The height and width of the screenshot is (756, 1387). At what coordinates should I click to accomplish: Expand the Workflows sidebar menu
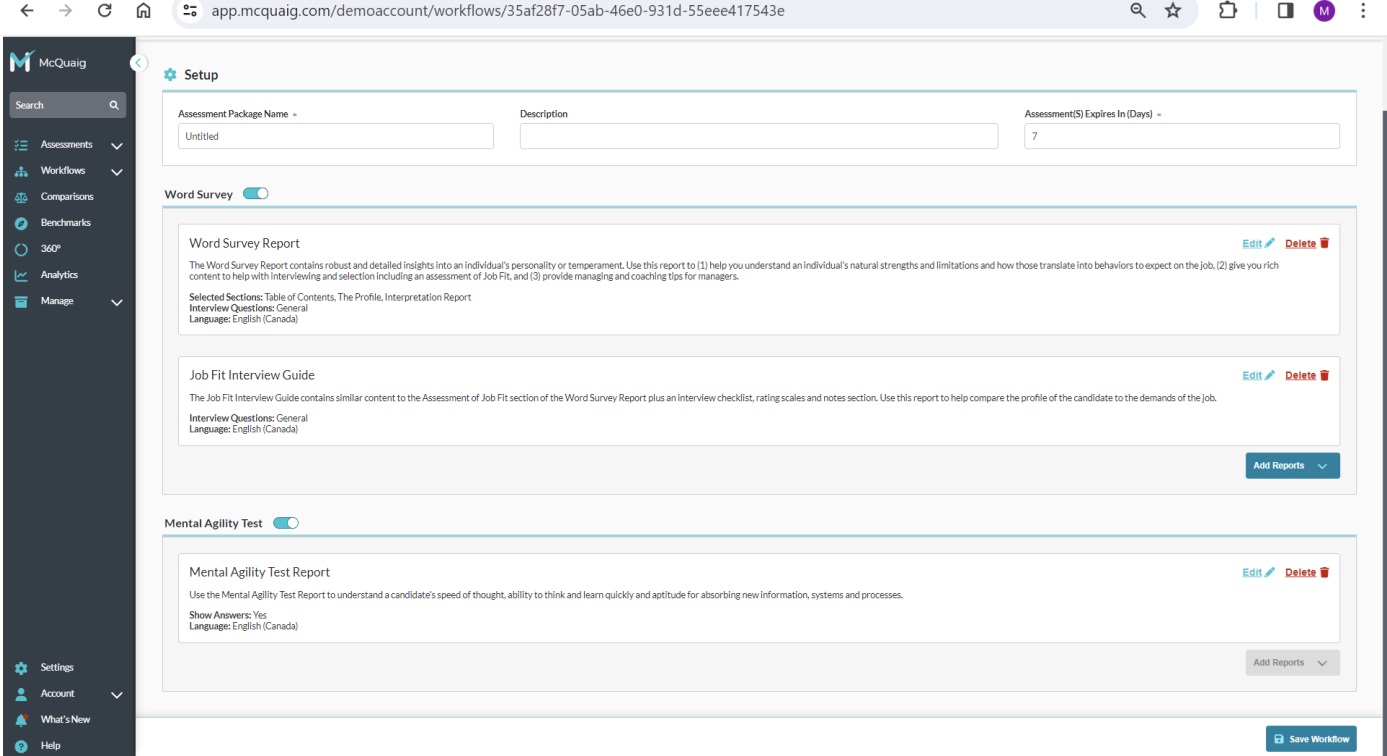tap(116, 172)
